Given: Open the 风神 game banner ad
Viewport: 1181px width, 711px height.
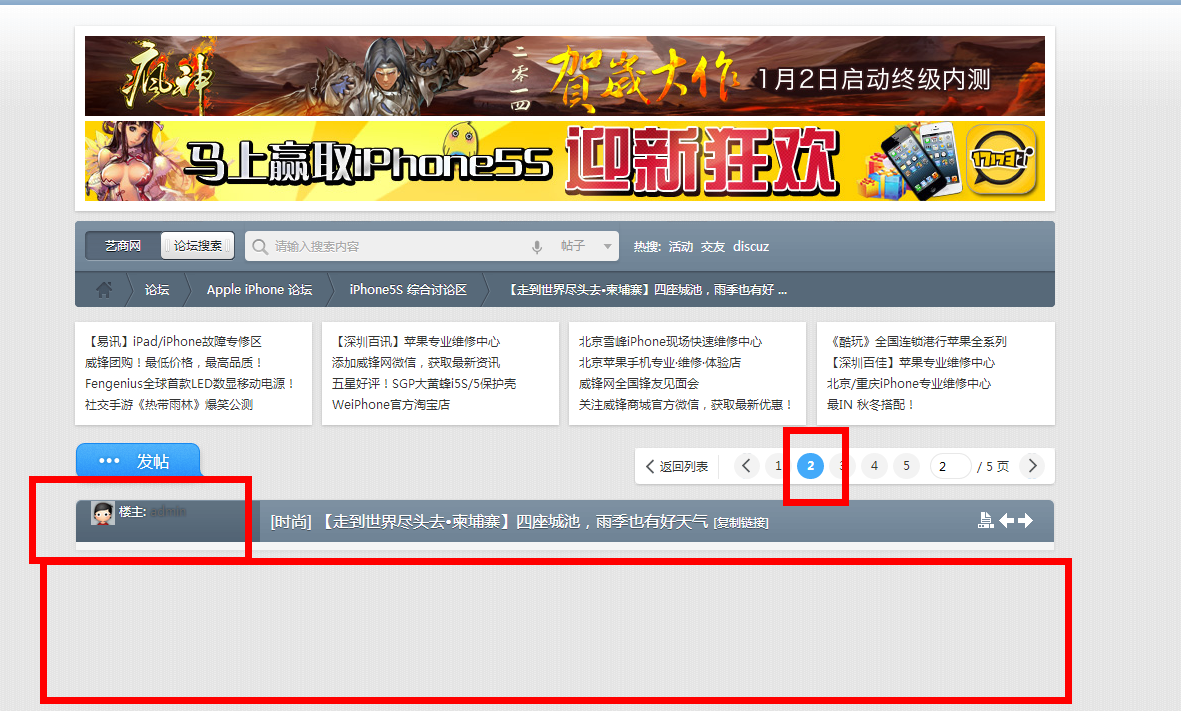Looking at the screenshot, I should [565, 76].
